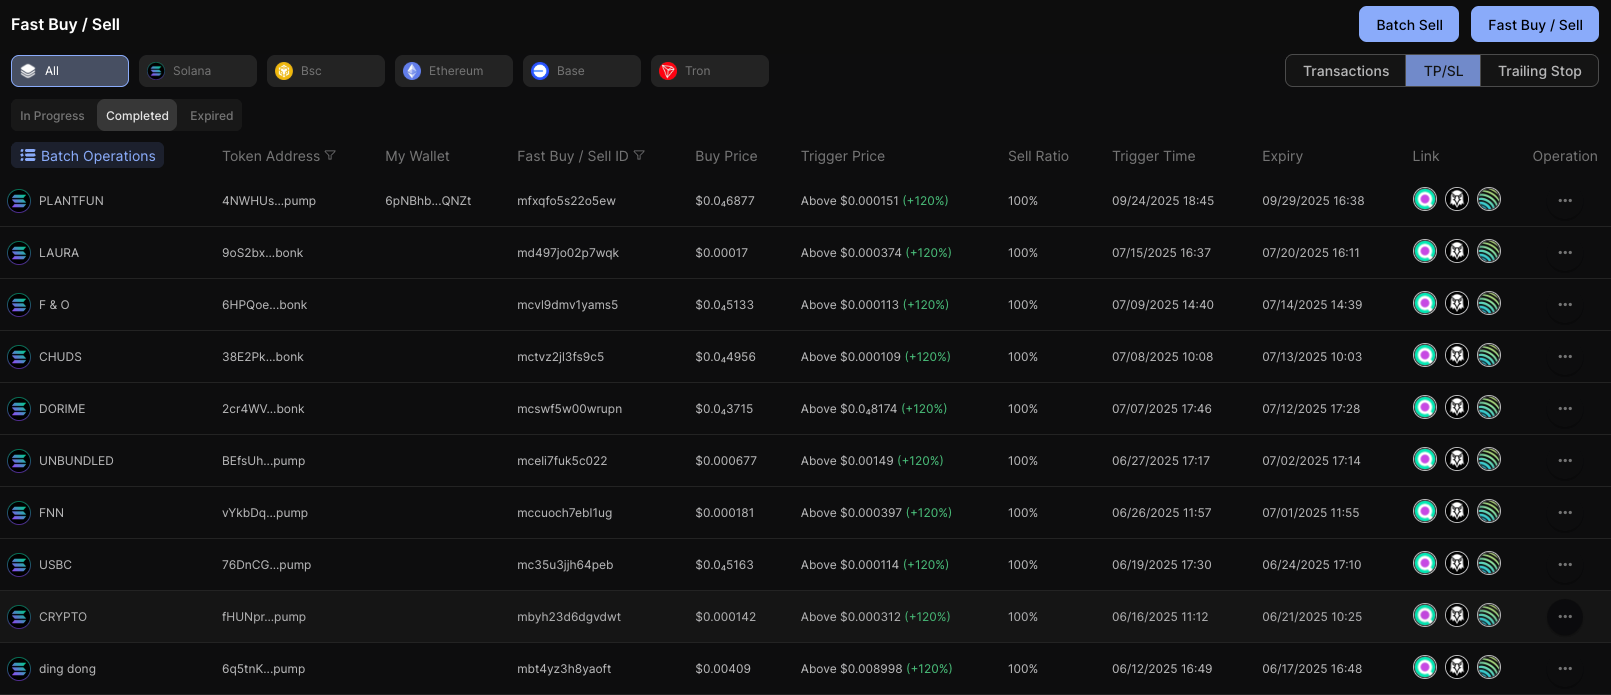Click the Batch Sell button
This screenshot has height=695, width=1611.
[x=1409, y=25]
